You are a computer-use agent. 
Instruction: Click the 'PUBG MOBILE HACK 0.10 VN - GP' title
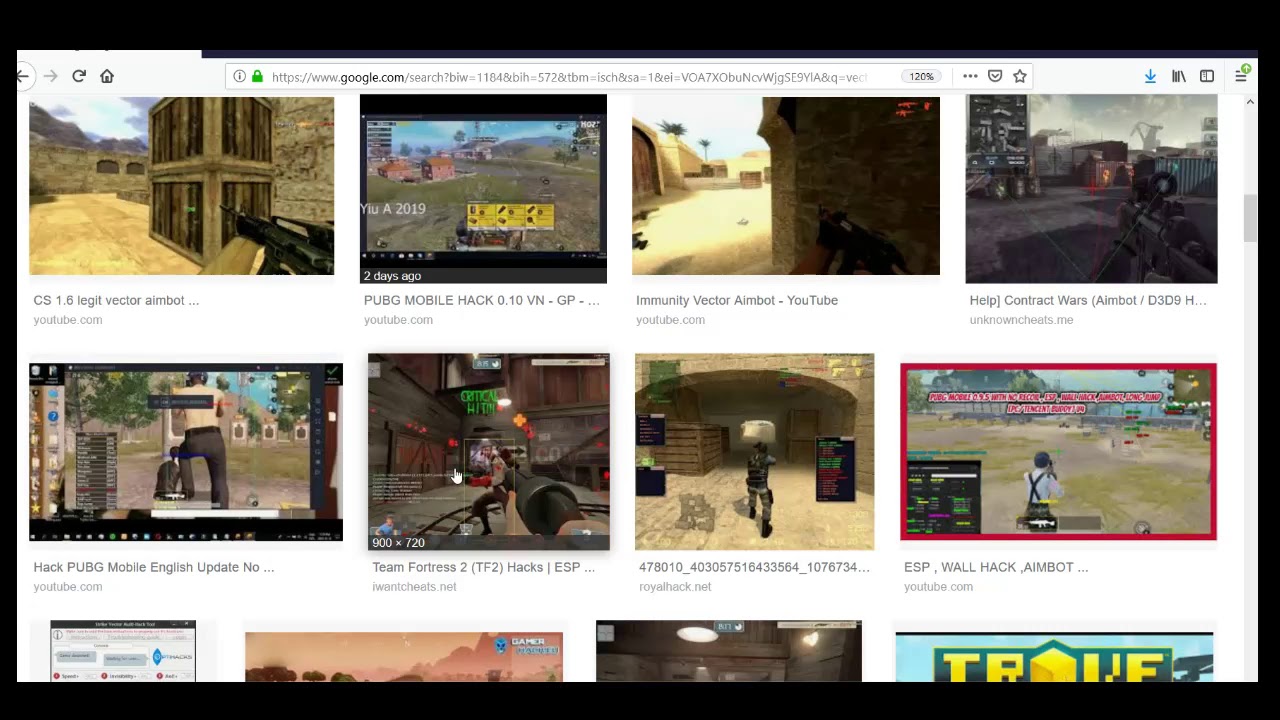pos(482,300)
